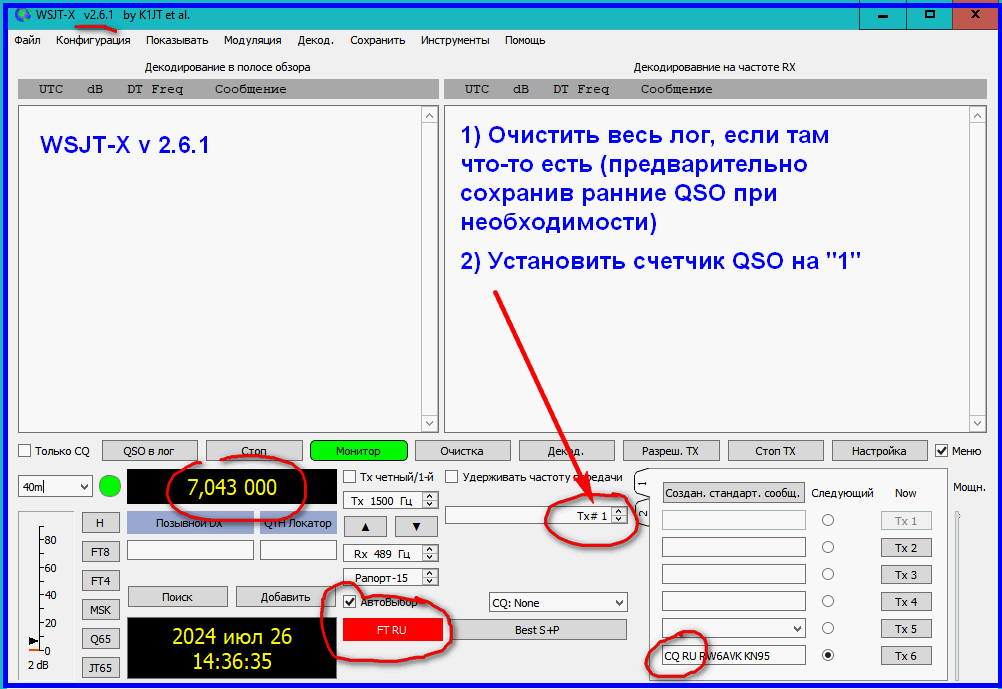This screenshot has width=1002, height=689.
Task: Click the green Монитор button
Action: pos(358,451)
